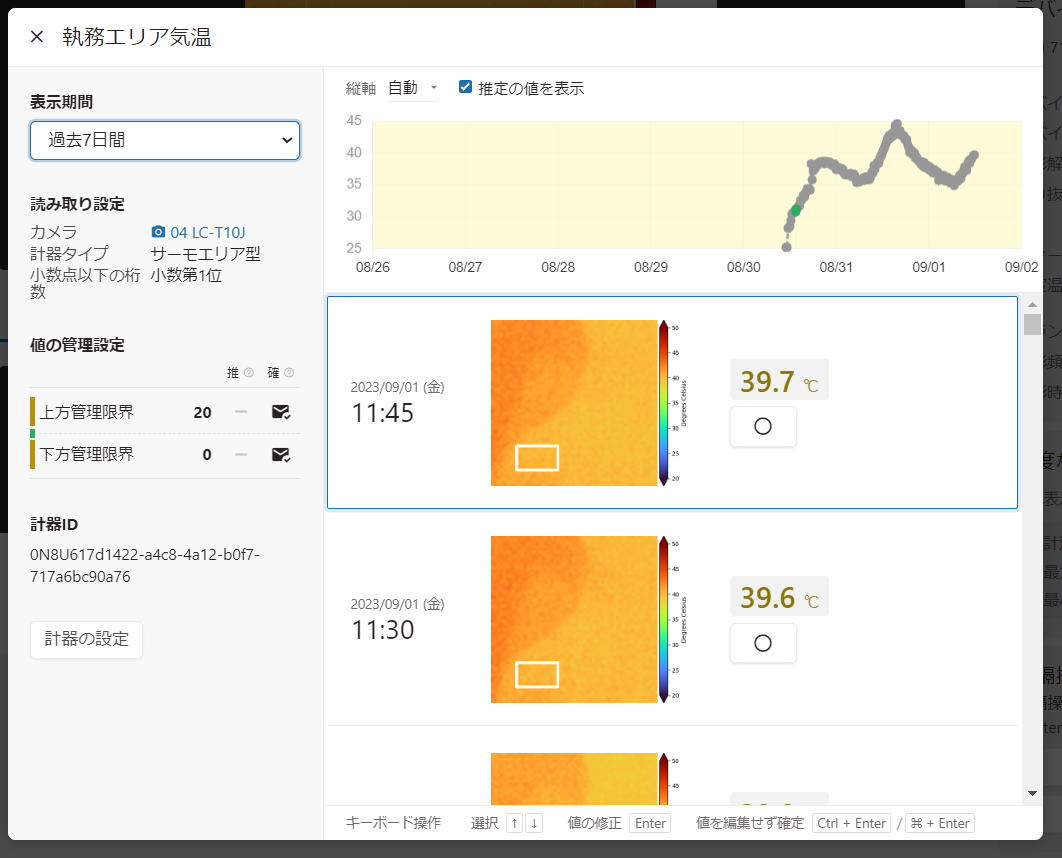Click the 08/31 date label on chart axis
This screenshot has height=858, width=1062.
pos(836,267)
